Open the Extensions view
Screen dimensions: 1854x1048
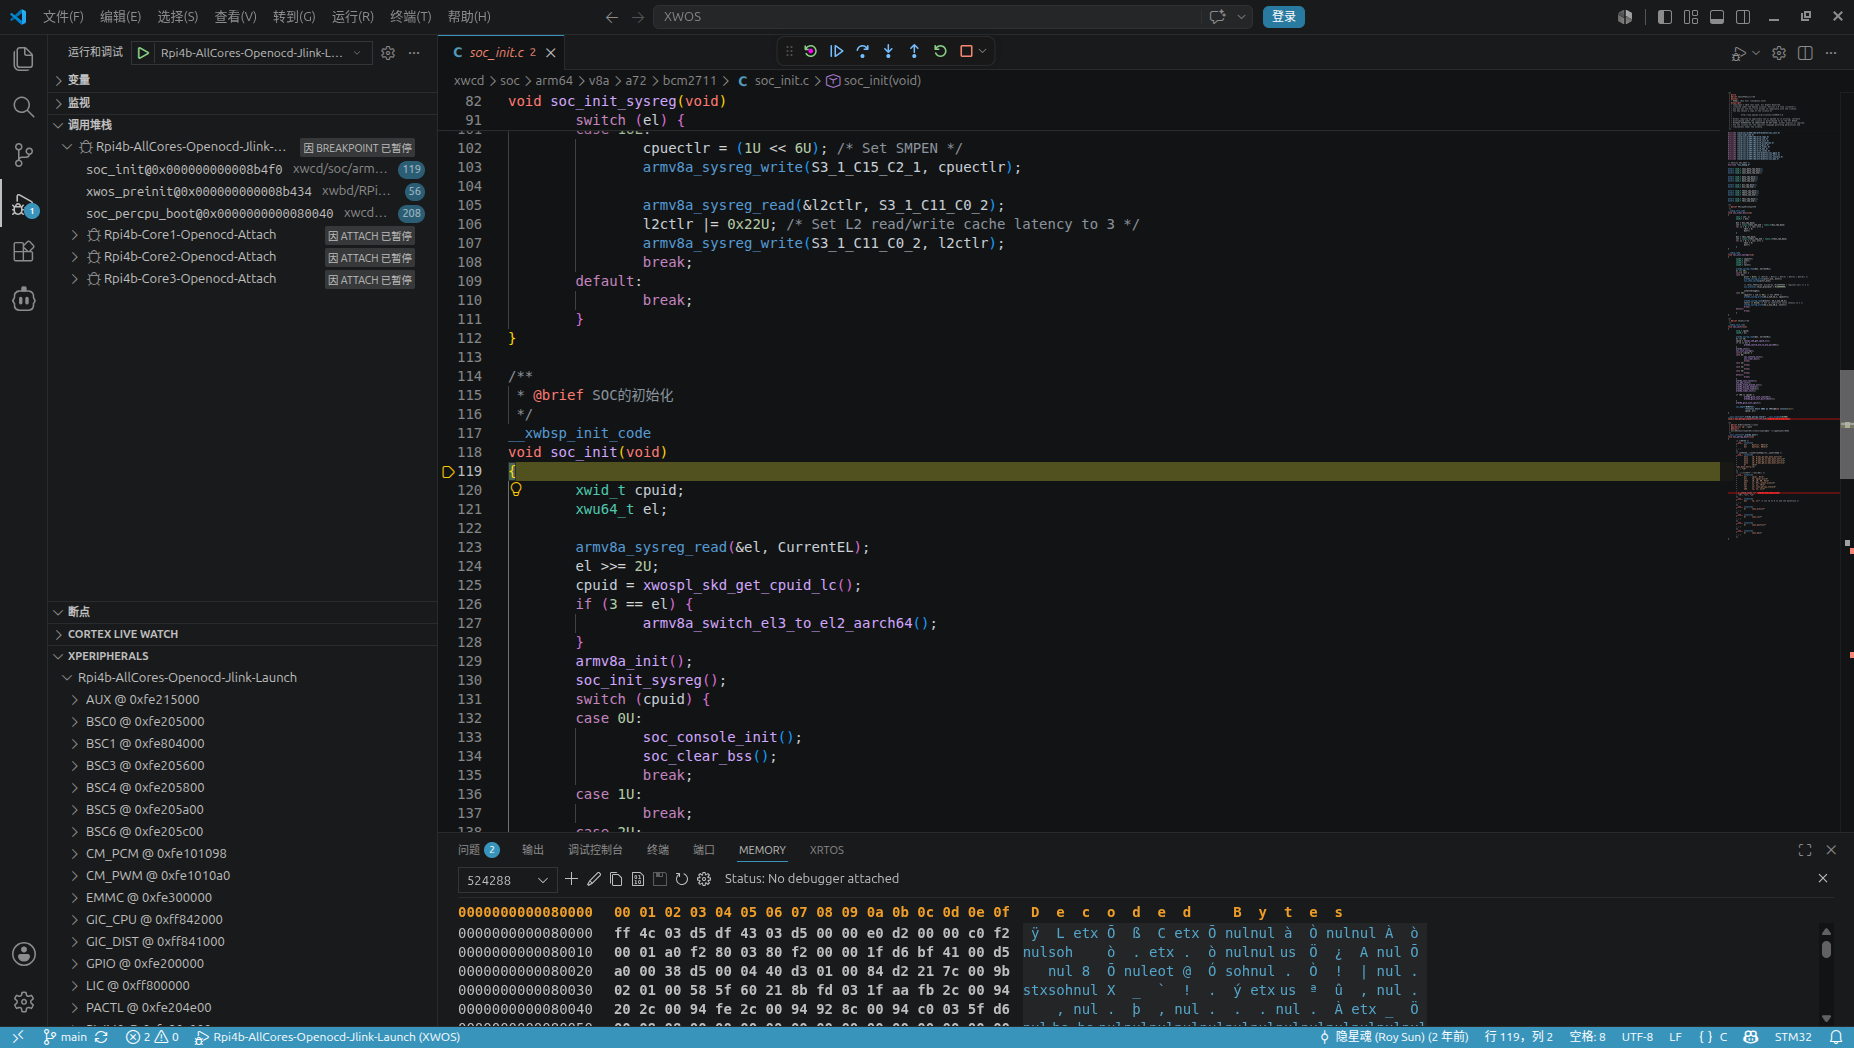23,251
